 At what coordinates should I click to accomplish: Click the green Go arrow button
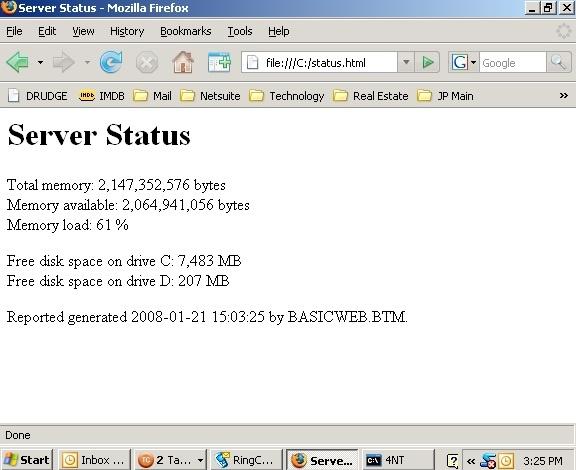click(427, 62)
